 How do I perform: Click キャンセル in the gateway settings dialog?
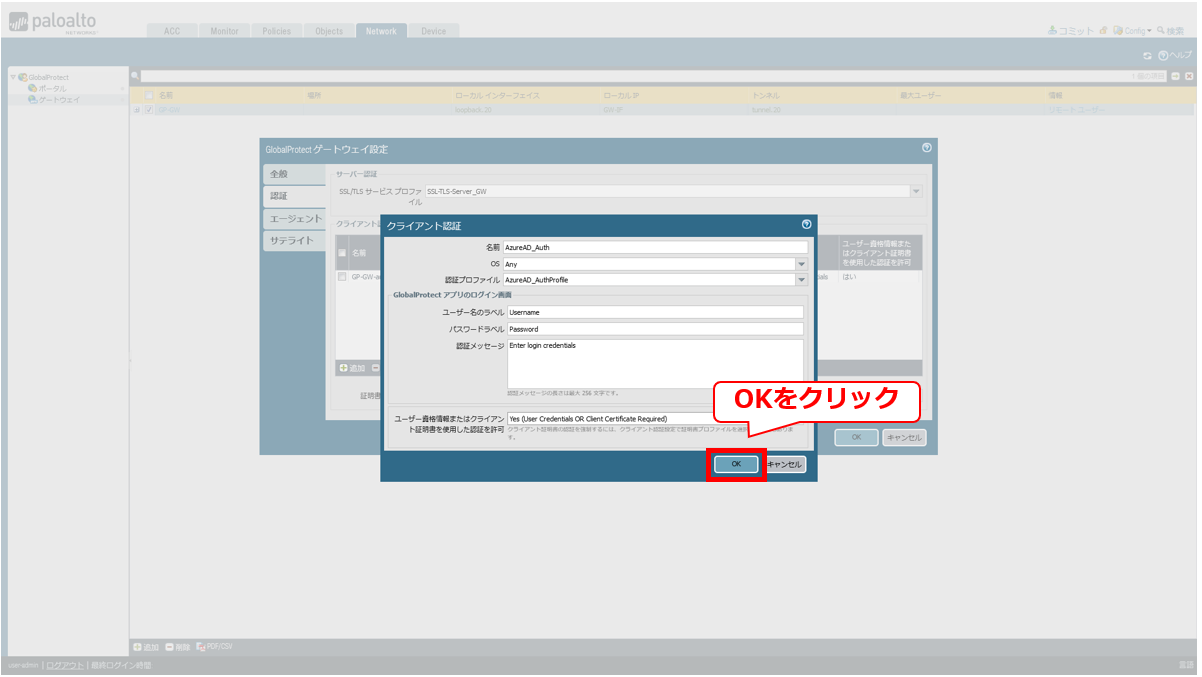(x=904, y=437)
